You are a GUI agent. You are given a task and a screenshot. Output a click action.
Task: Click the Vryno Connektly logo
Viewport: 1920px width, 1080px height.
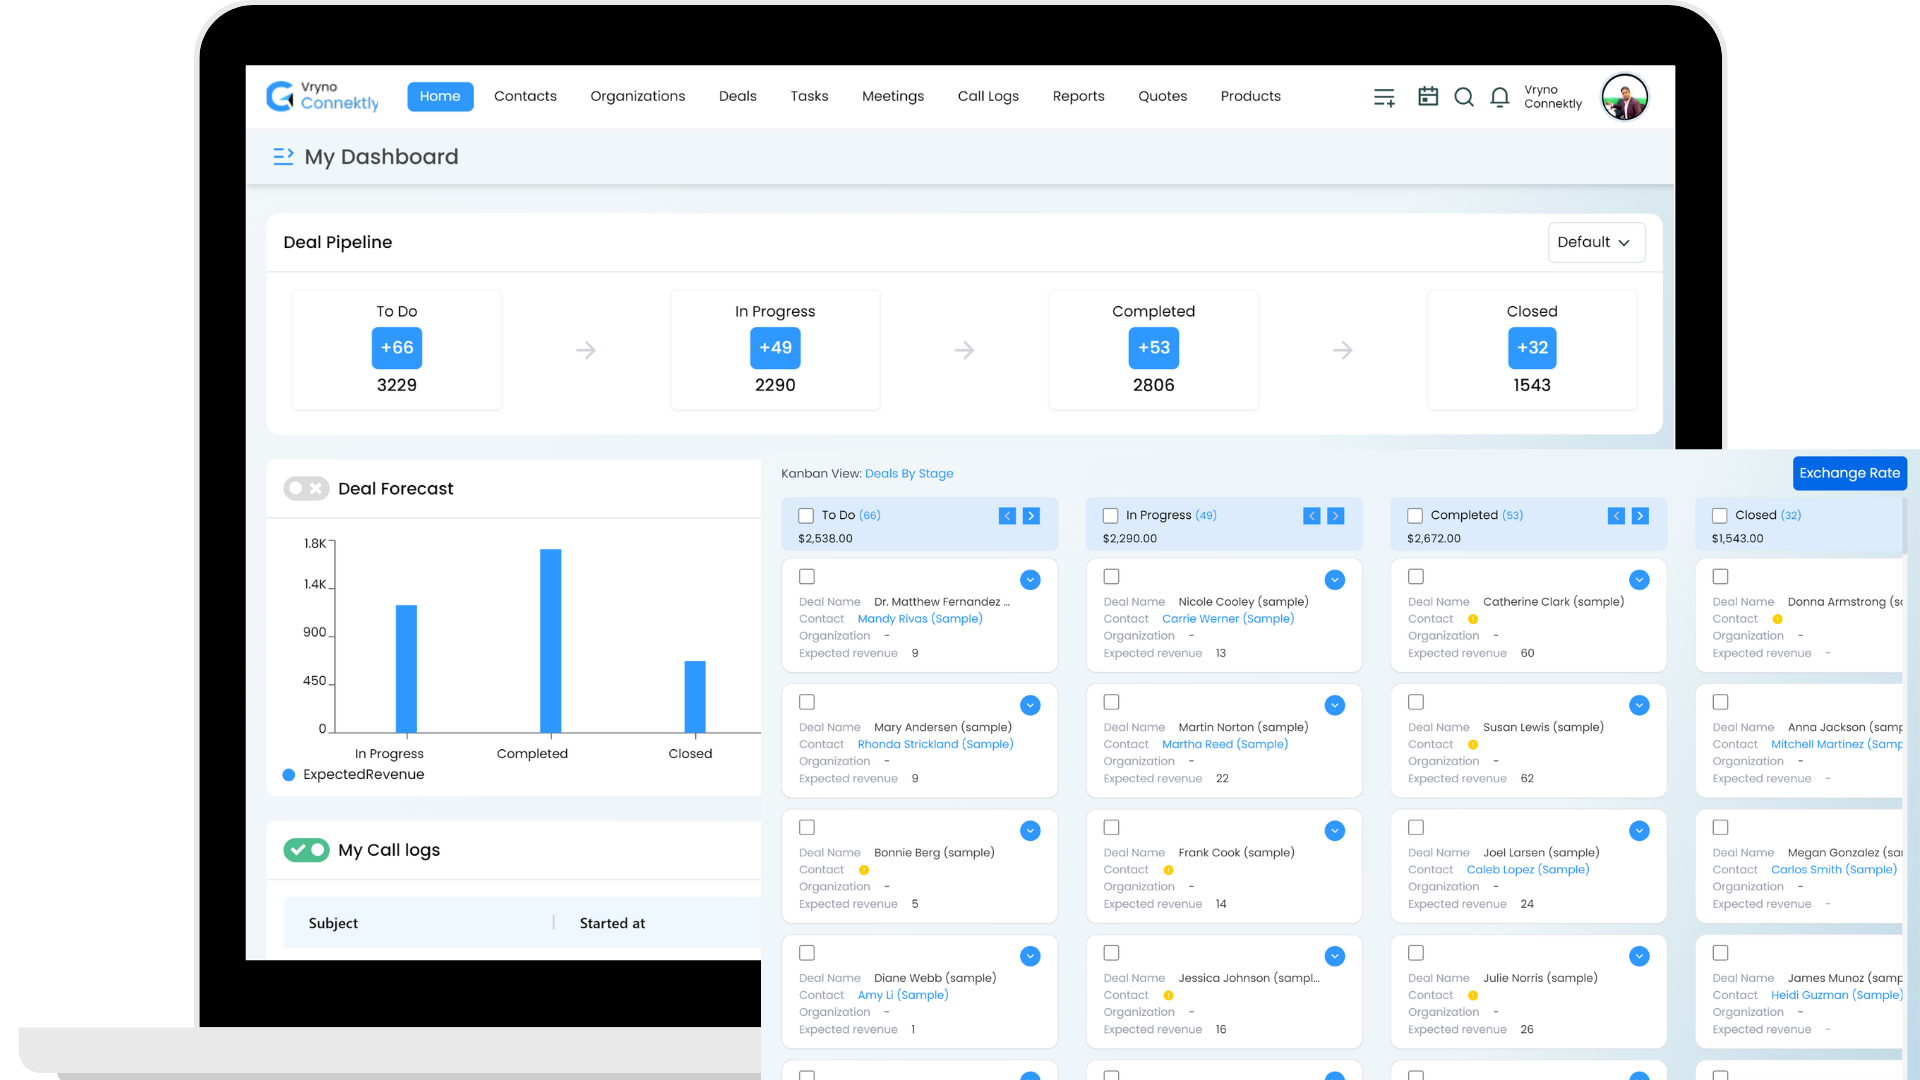(322, 96)
